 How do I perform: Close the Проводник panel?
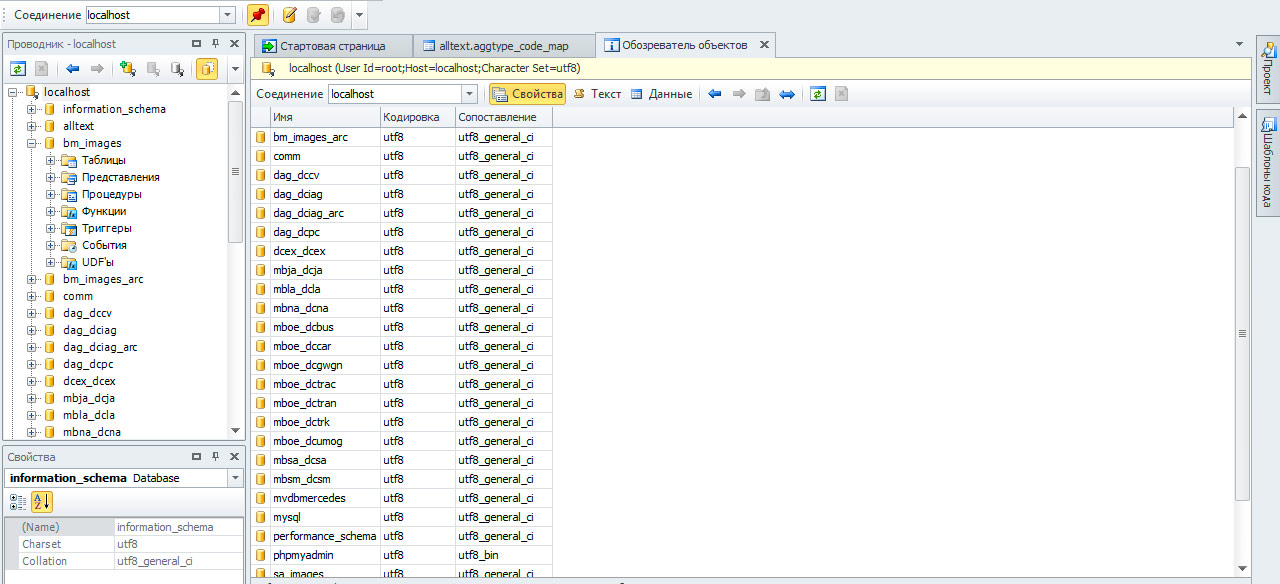click(x=234, y=44)
